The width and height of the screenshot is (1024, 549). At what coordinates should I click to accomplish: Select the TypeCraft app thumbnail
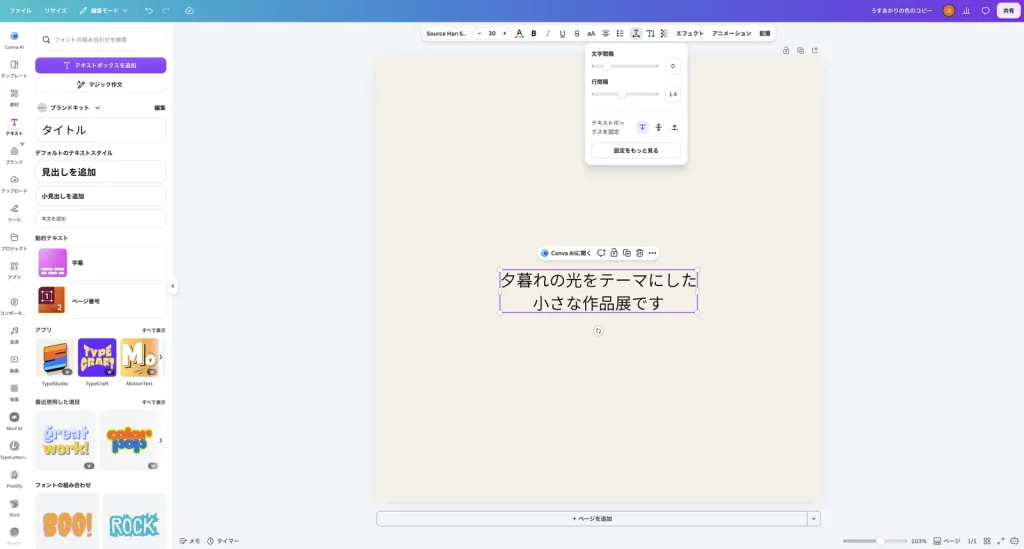pos(97,358)
